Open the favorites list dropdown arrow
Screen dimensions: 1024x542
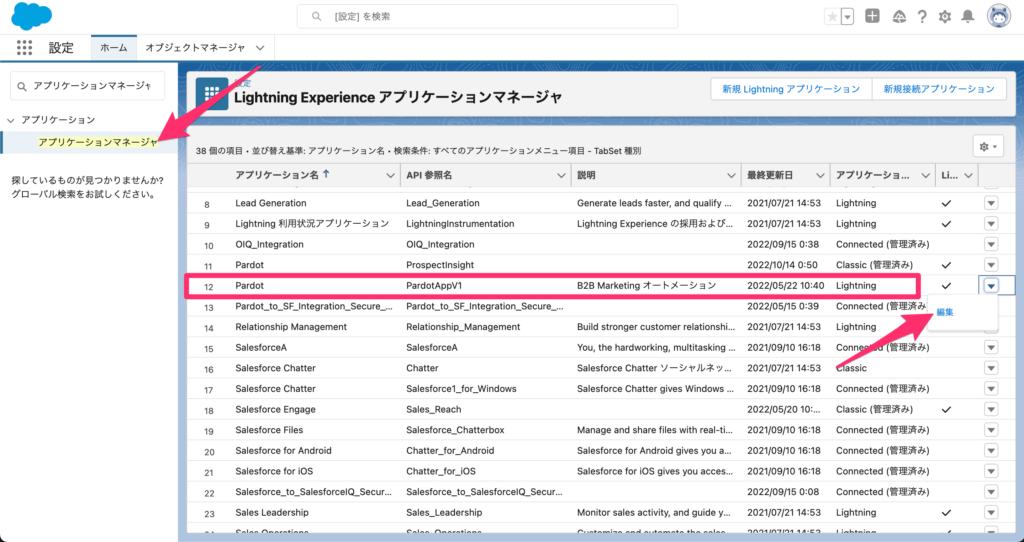click(x=848, y=17)
